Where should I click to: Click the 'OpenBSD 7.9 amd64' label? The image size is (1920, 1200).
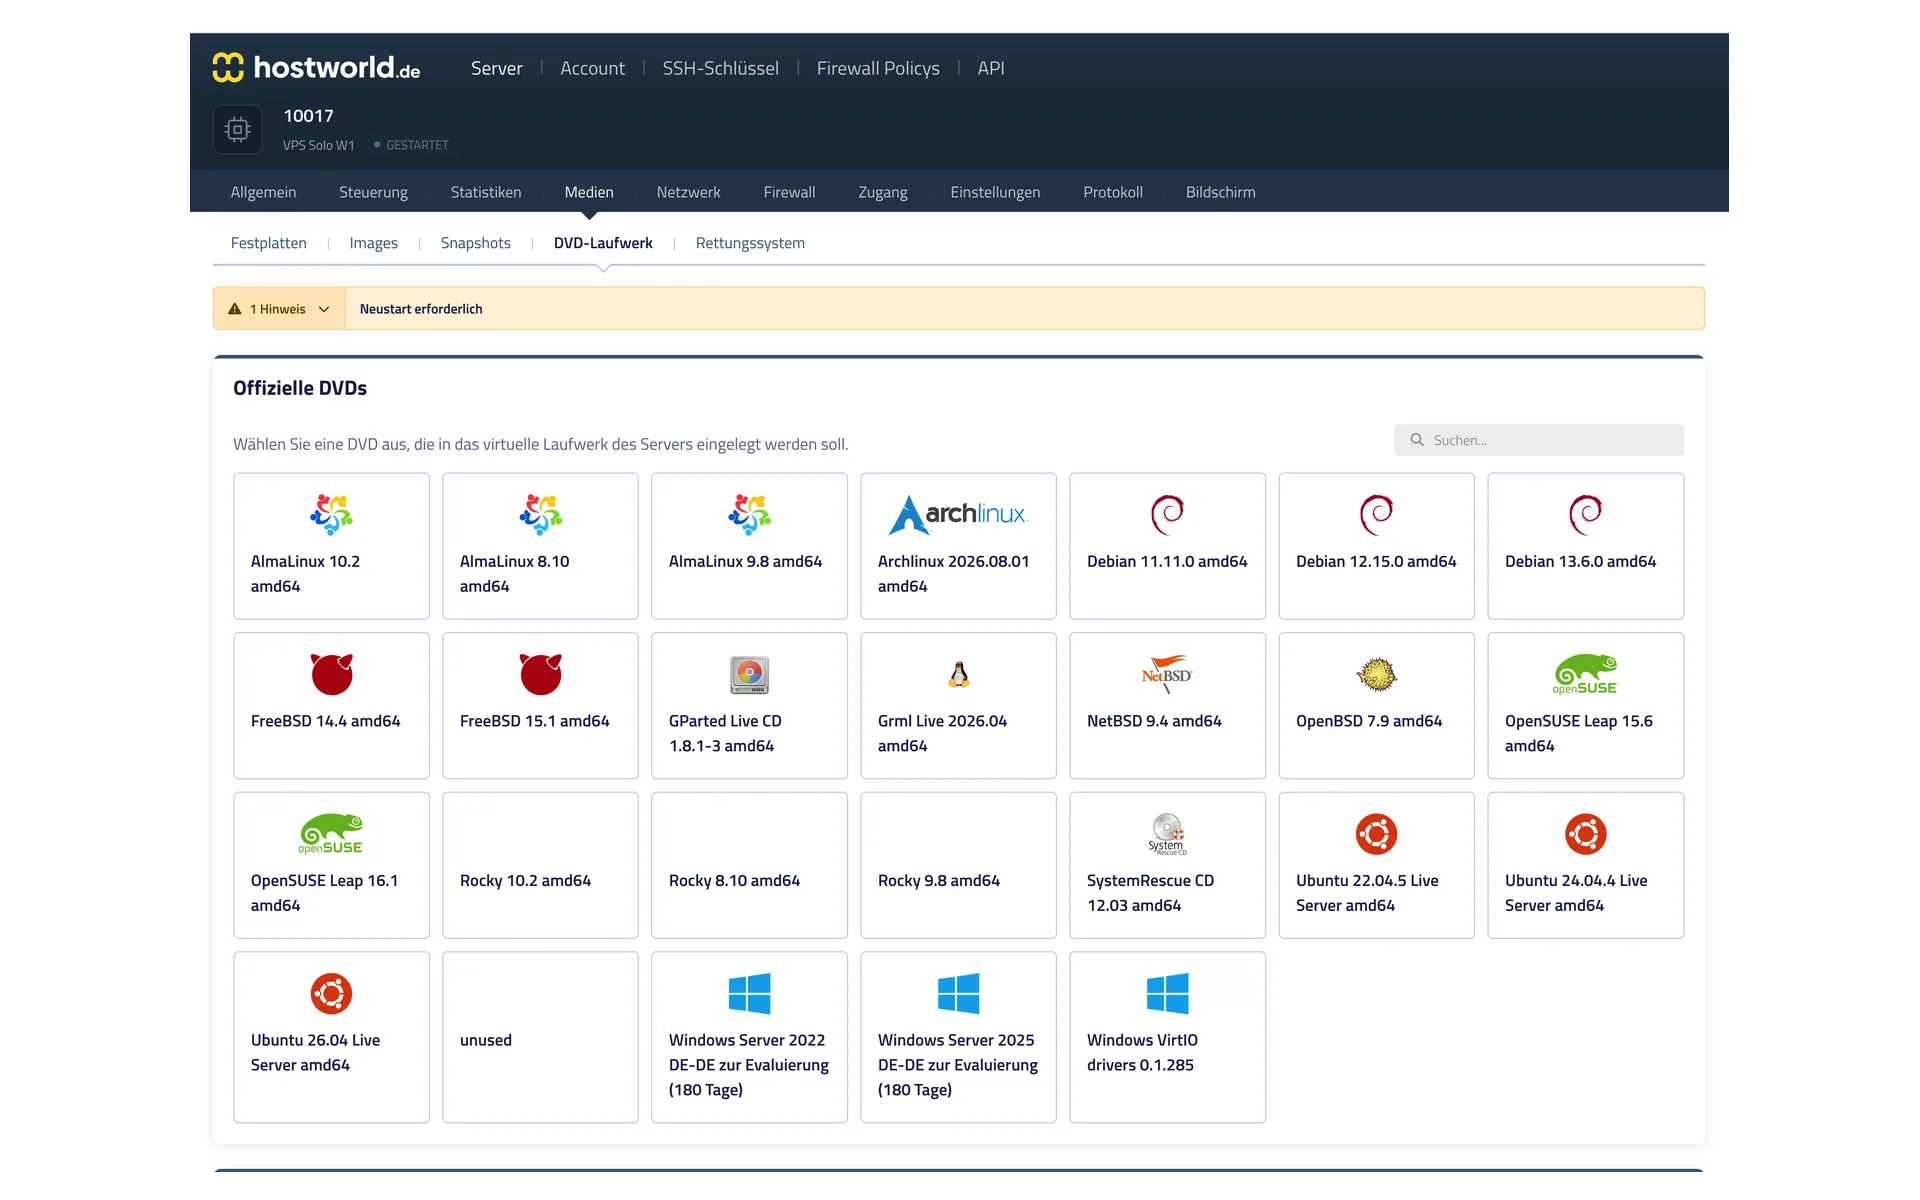[x=1369, y=721]
